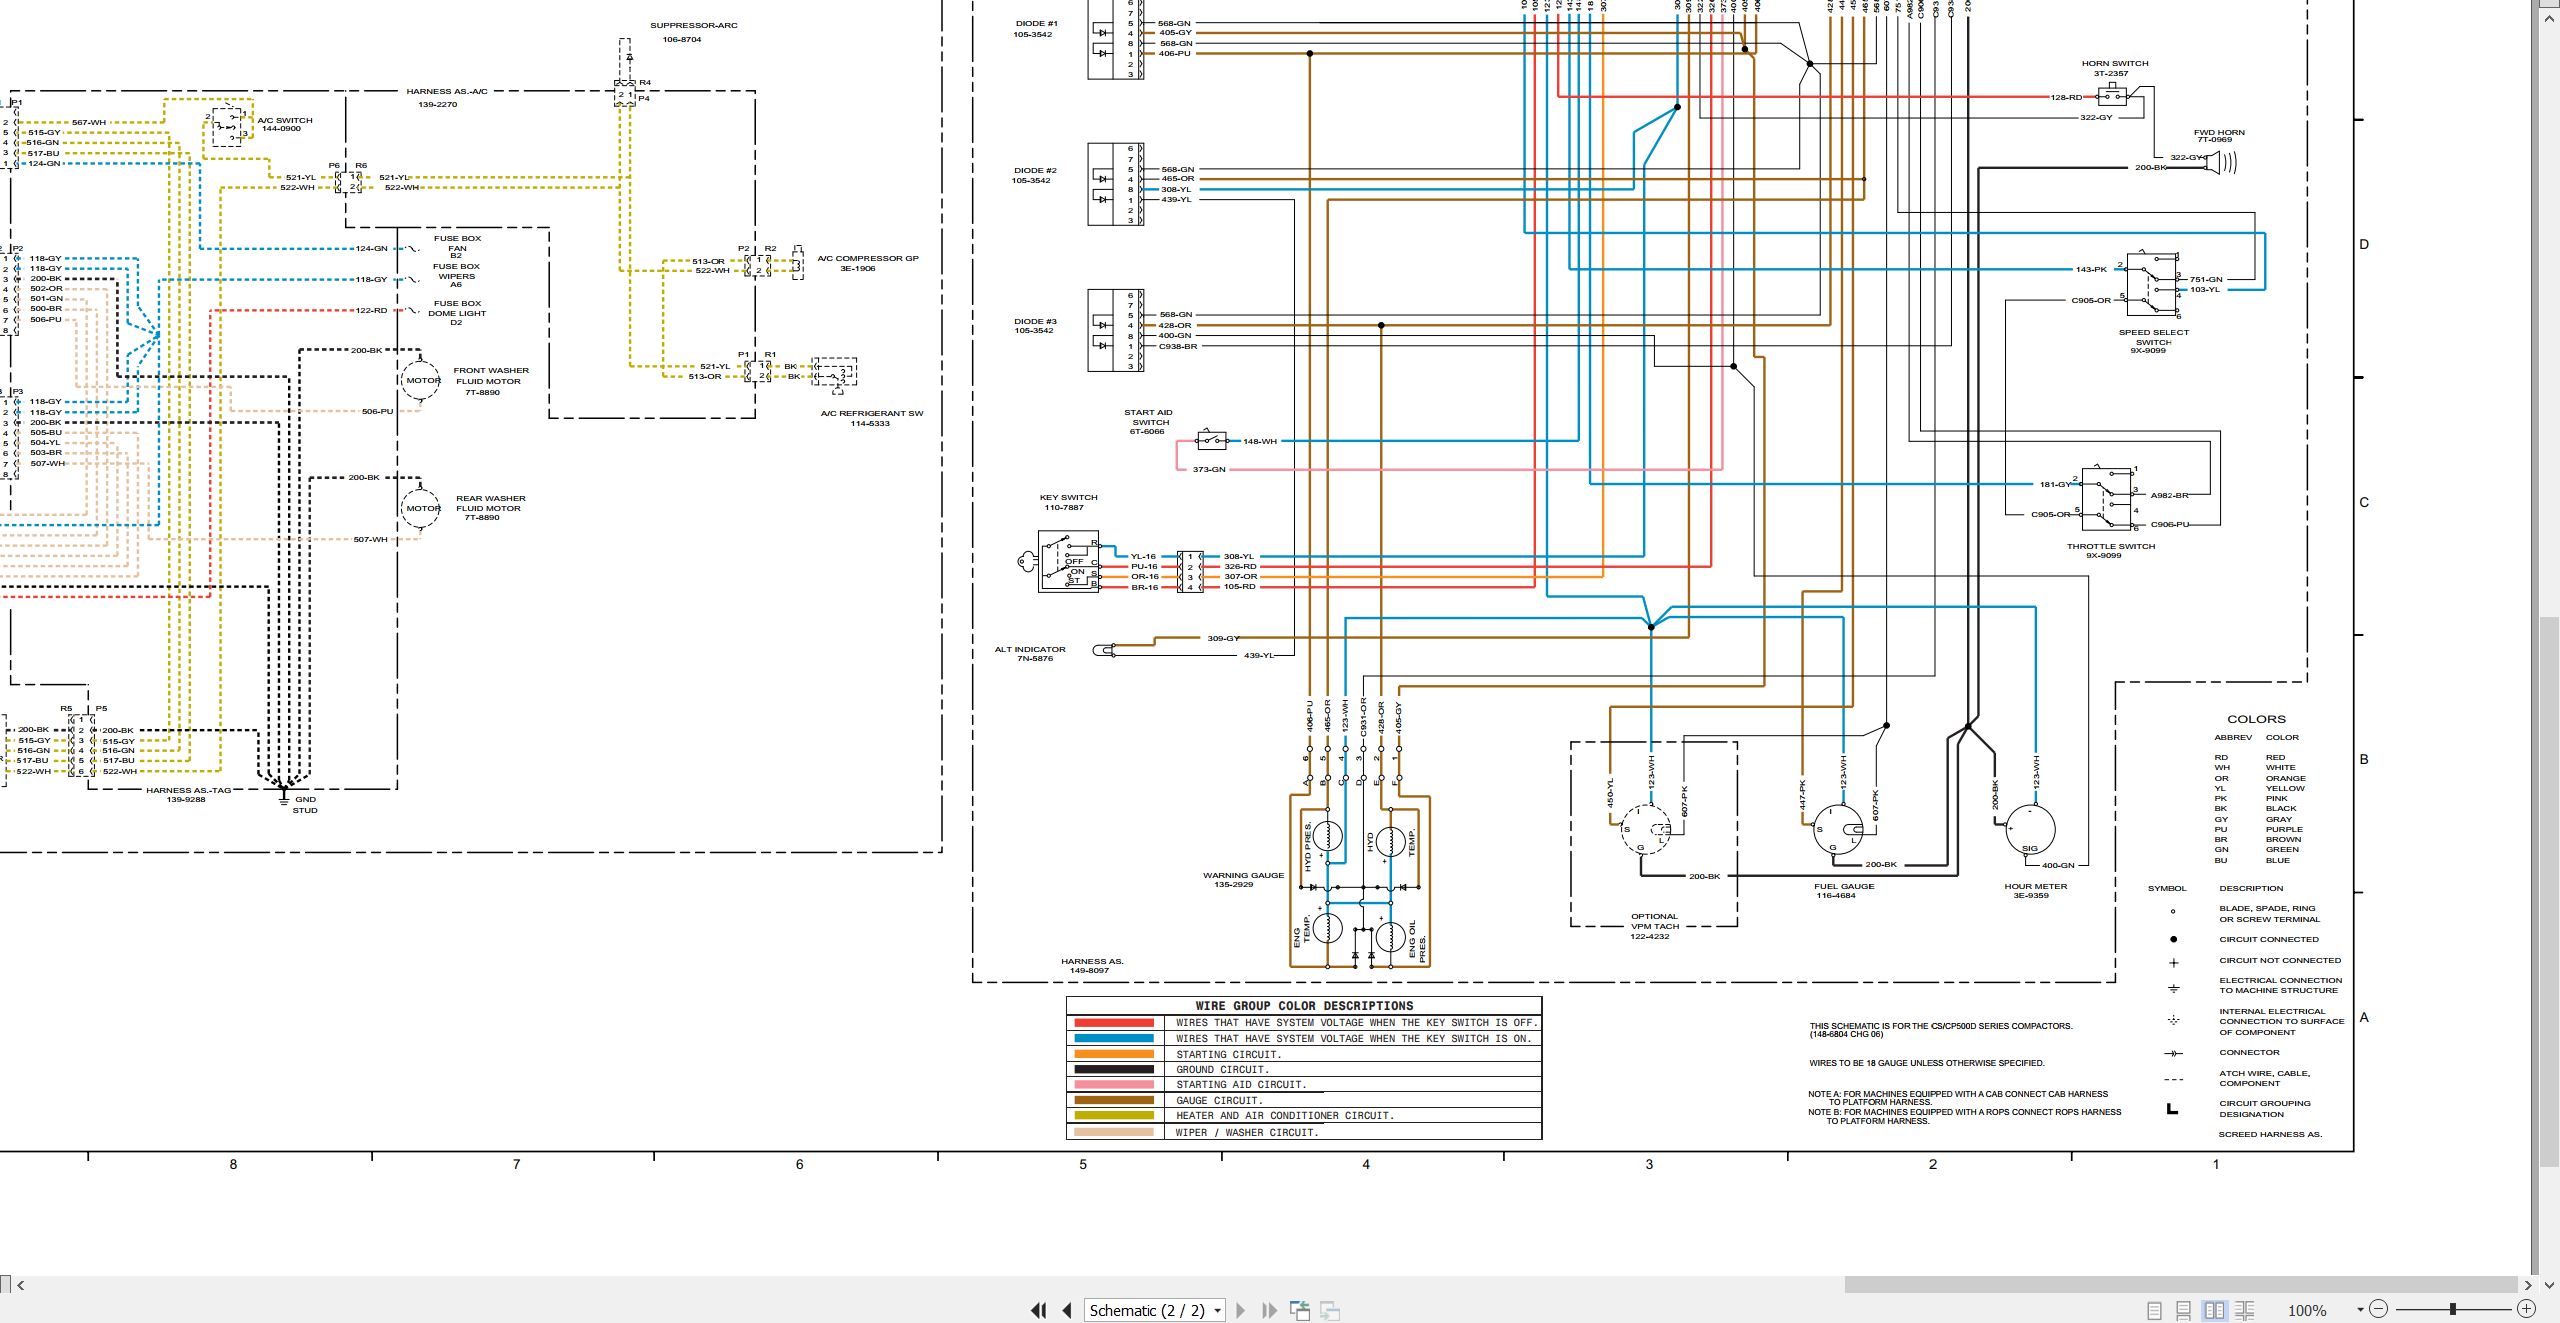The height and width of the screenshot is (1323, 2560).
Task: Click the black ground circuit swatch
Action: (x=1114, y=1069)
